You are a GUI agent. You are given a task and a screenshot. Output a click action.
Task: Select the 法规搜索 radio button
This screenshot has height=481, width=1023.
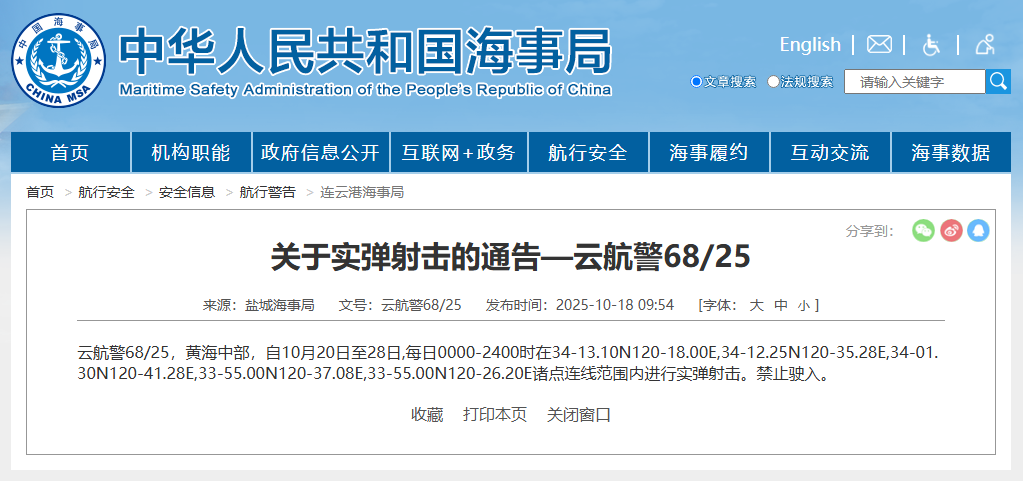[x=773, y=82]
